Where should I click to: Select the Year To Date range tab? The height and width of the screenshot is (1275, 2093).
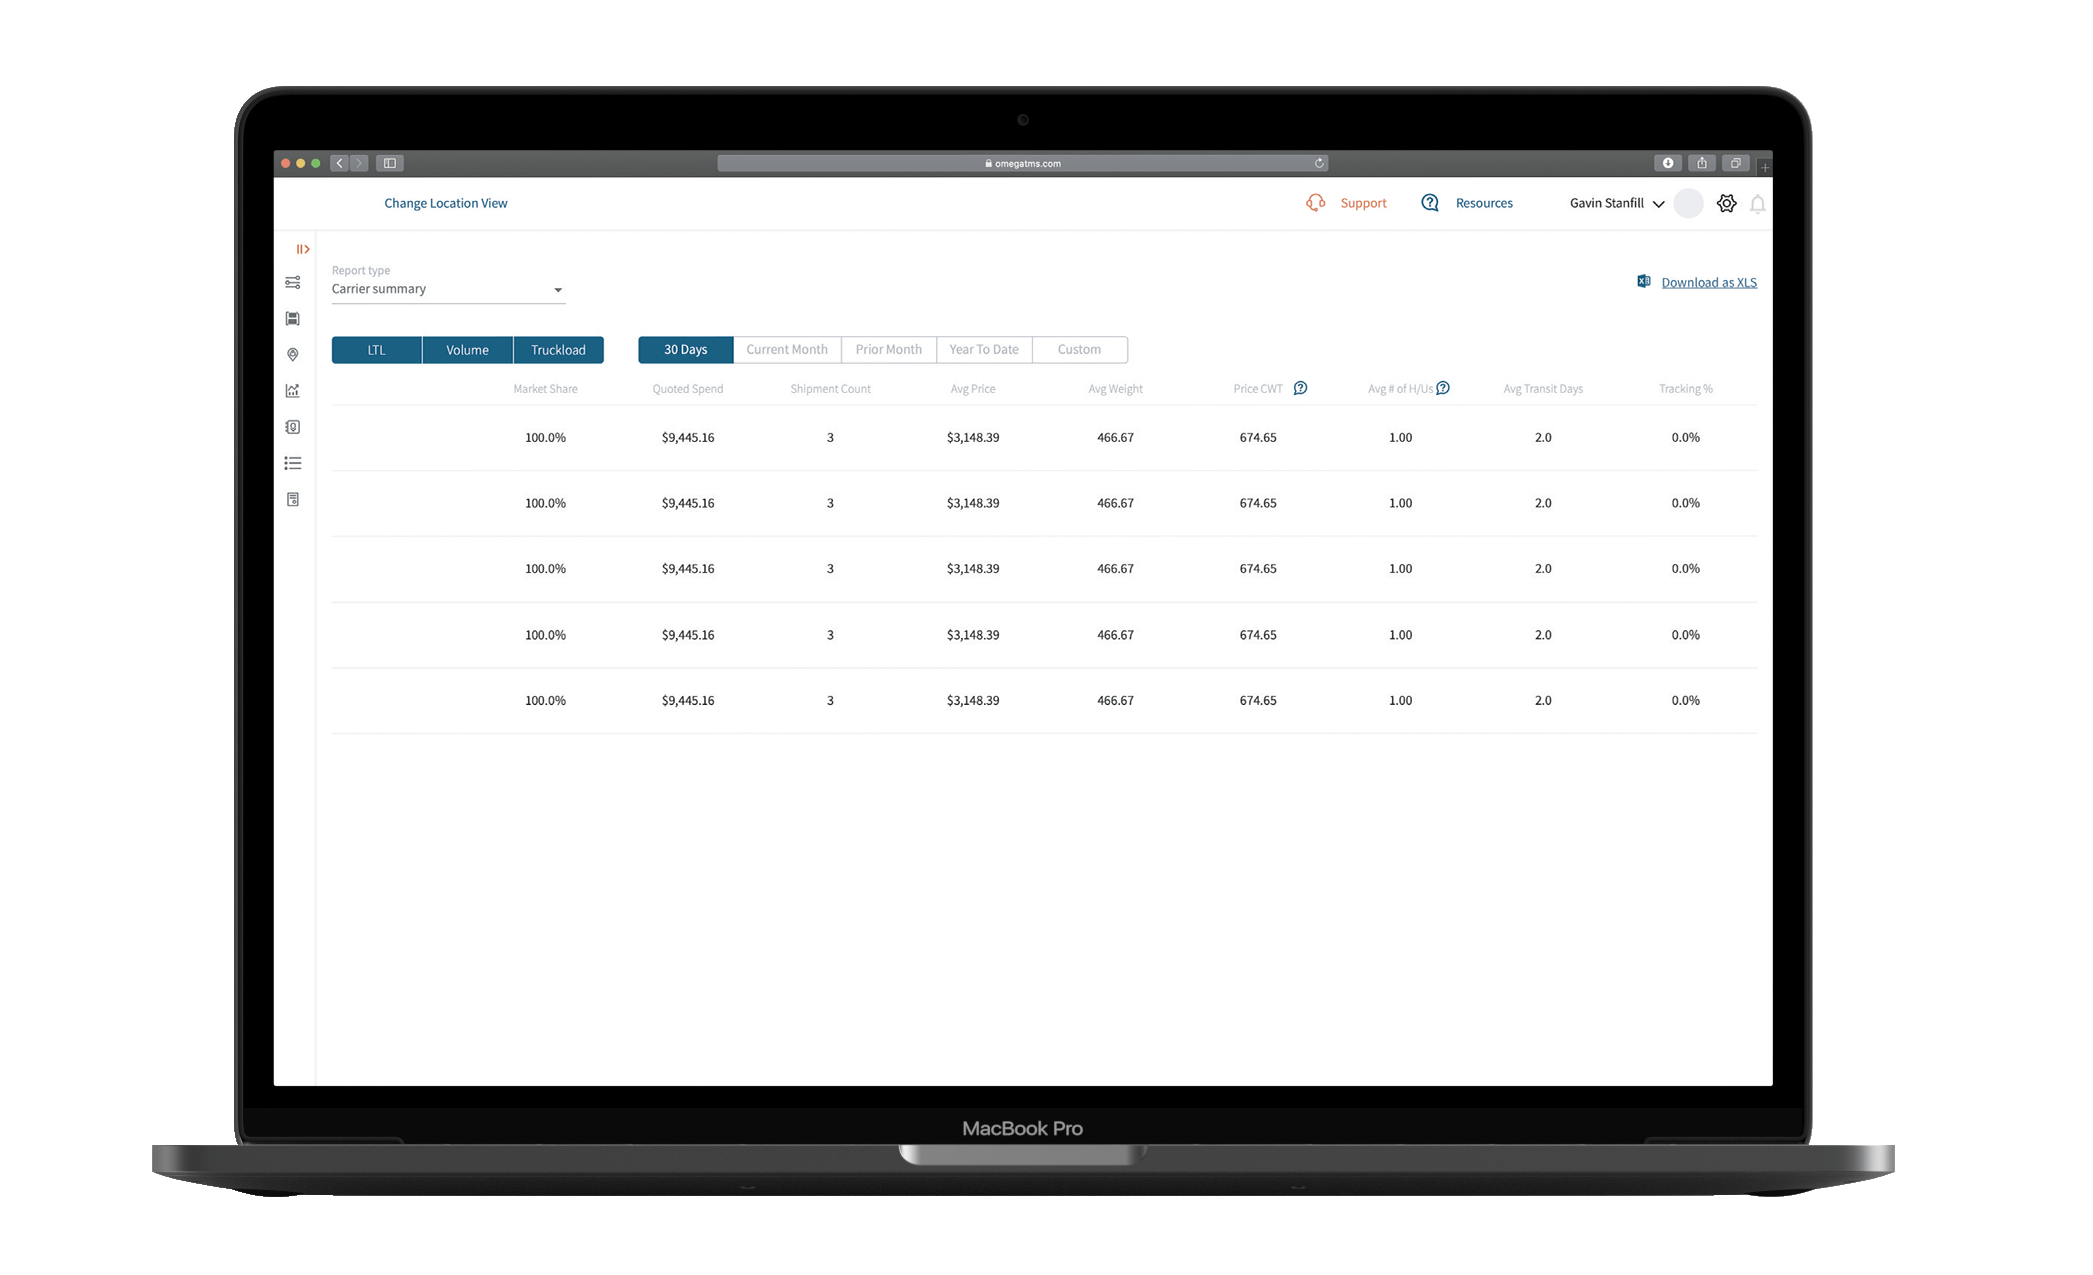coord(984,350)
